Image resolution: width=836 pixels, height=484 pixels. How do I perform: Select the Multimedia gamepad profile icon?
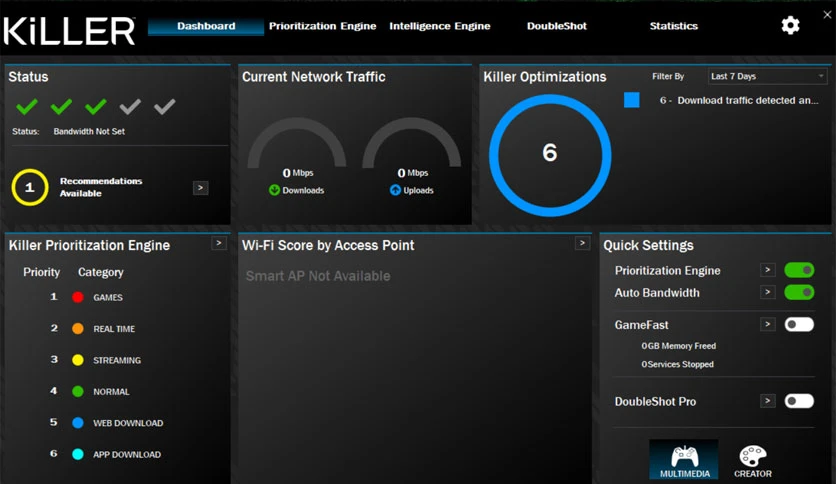point(685,461)
